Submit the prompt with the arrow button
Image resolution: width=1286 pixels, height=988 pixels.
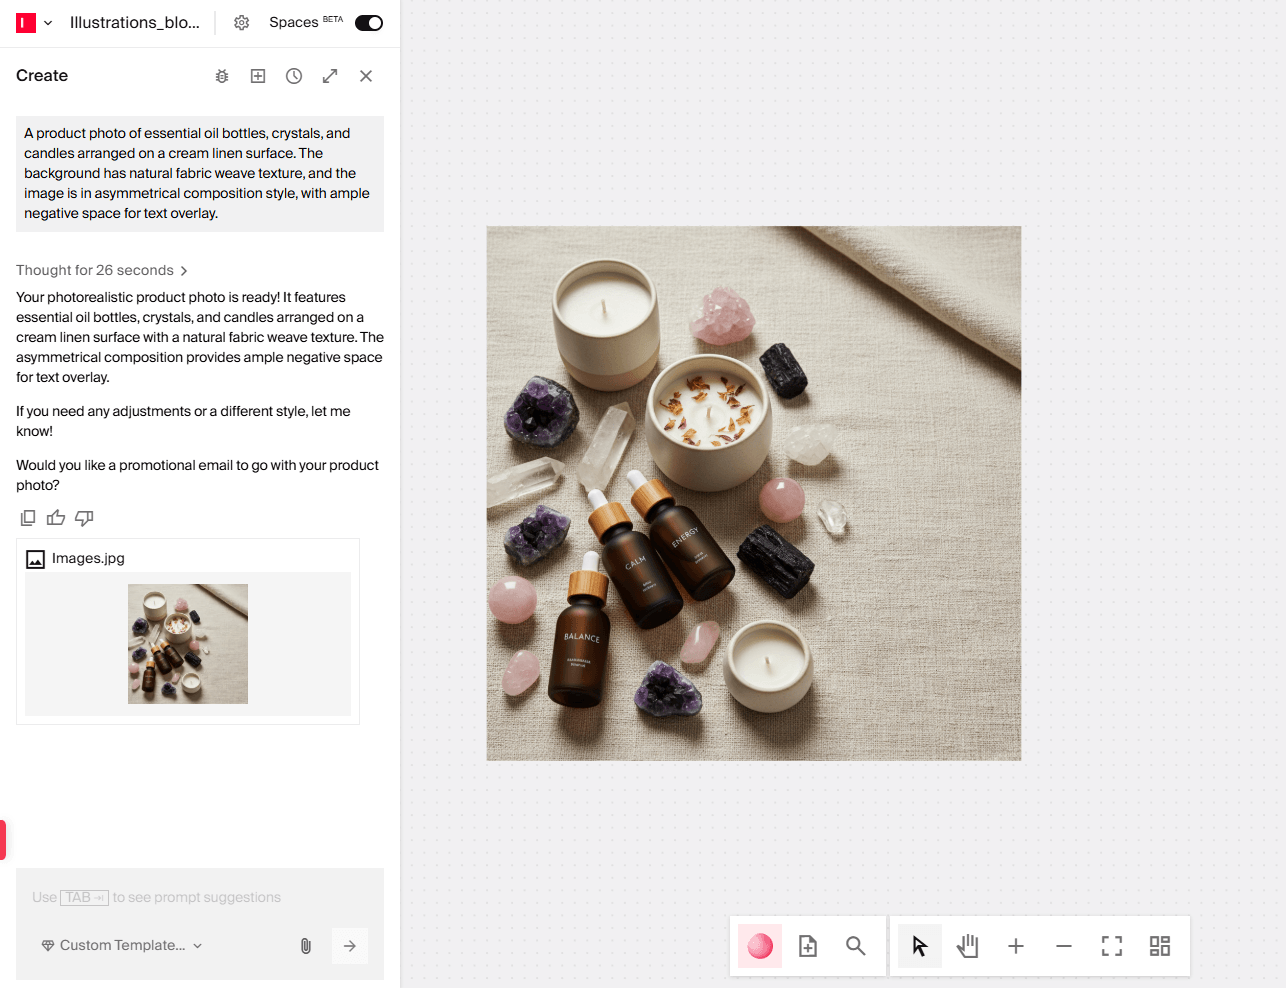[349, 945]
